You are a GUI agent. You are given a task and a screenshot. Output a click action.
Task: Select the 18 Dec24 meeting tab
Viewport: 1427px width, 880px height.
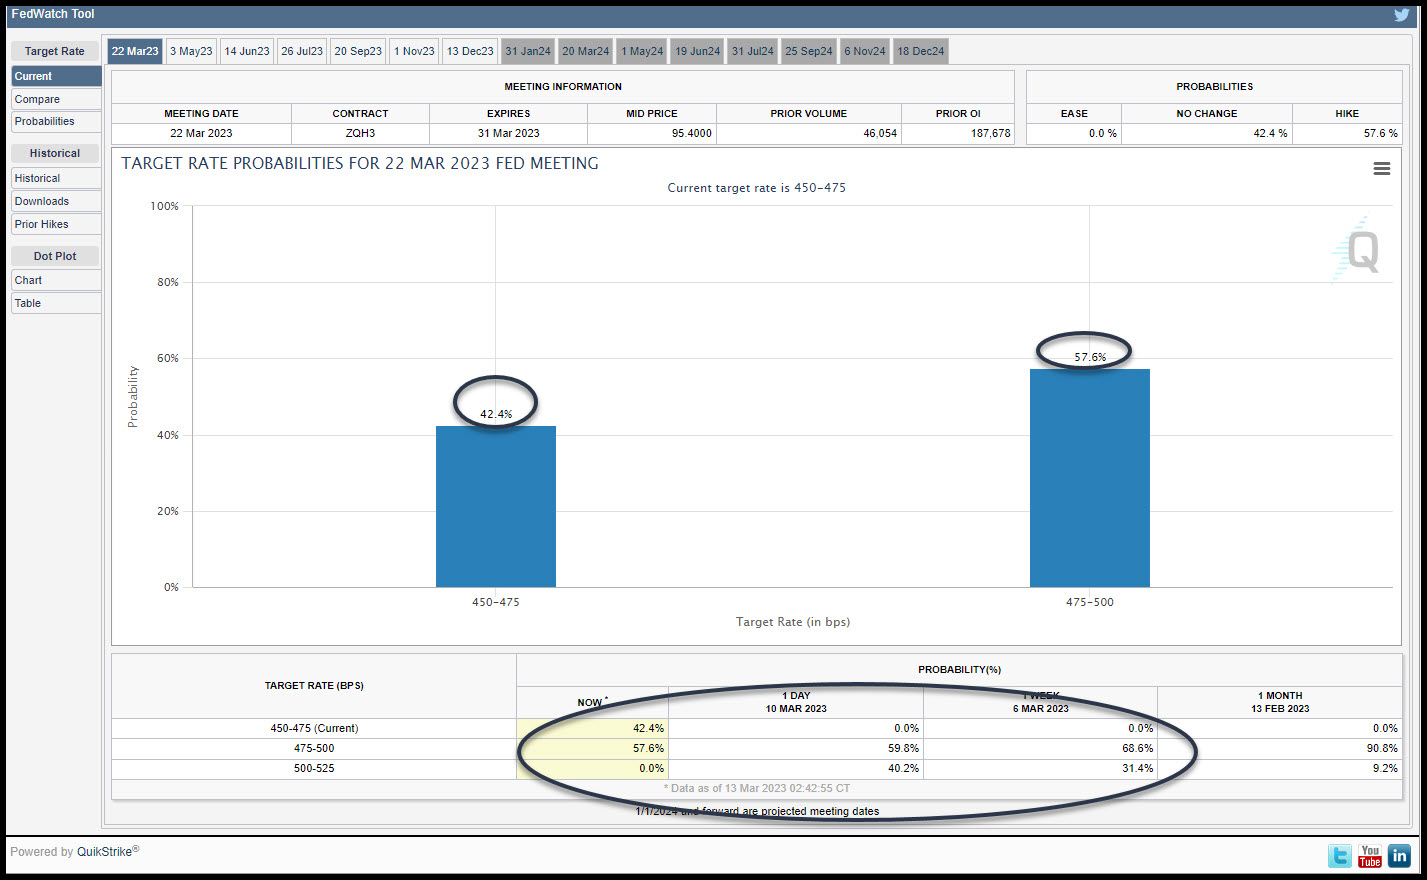tap(921, 51)
